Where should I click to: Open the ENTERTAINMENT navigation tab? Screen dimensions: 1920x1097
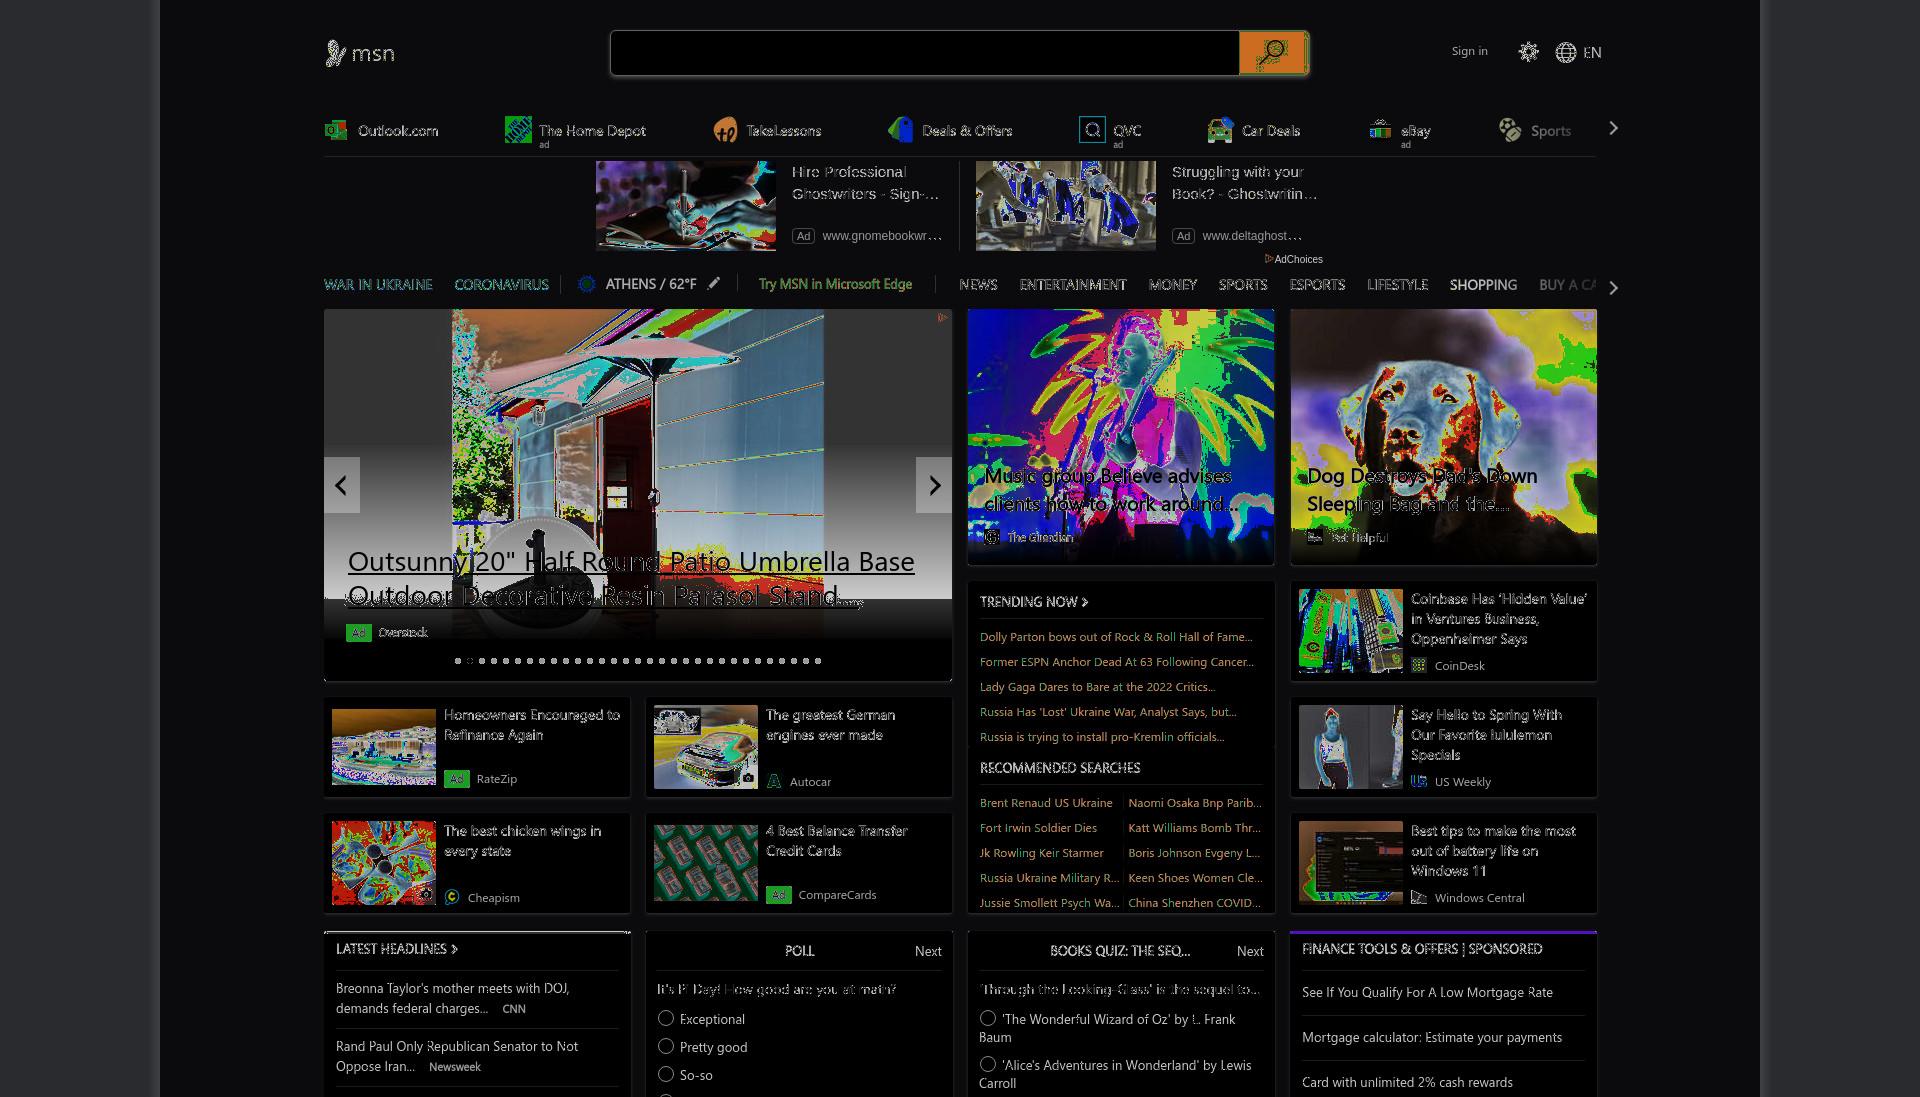point(1073,284)
